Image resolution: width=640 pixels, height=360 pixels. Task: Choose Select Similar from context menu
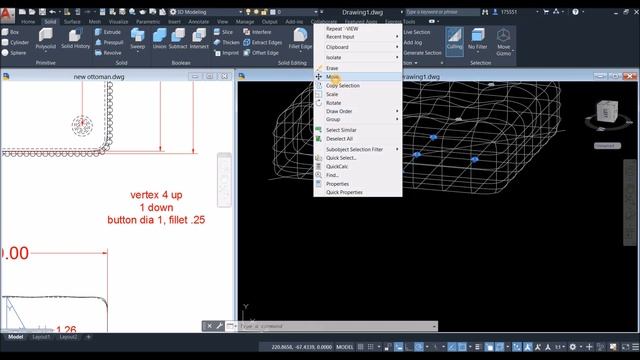coord(358,130)
